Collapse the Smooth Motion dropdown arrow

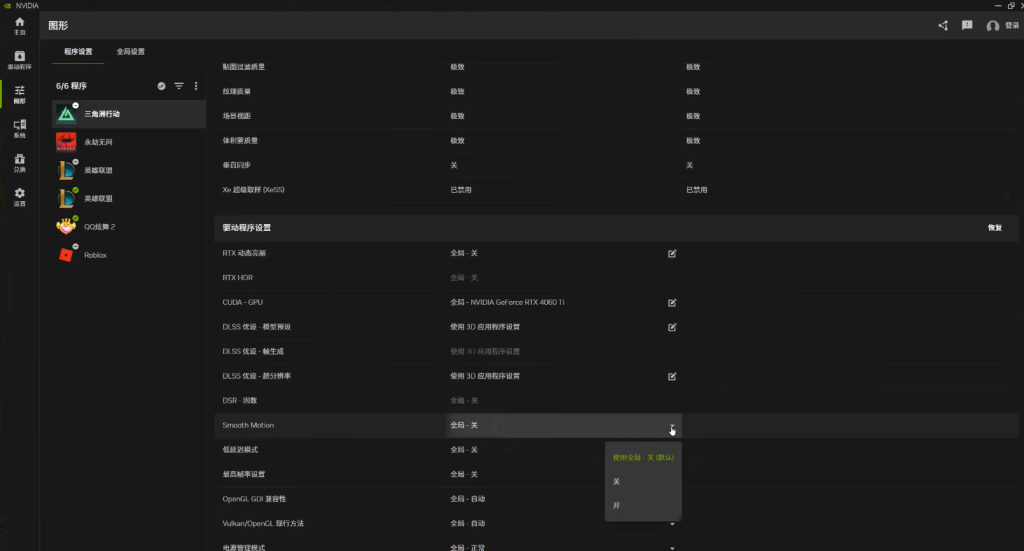point(672,426)
